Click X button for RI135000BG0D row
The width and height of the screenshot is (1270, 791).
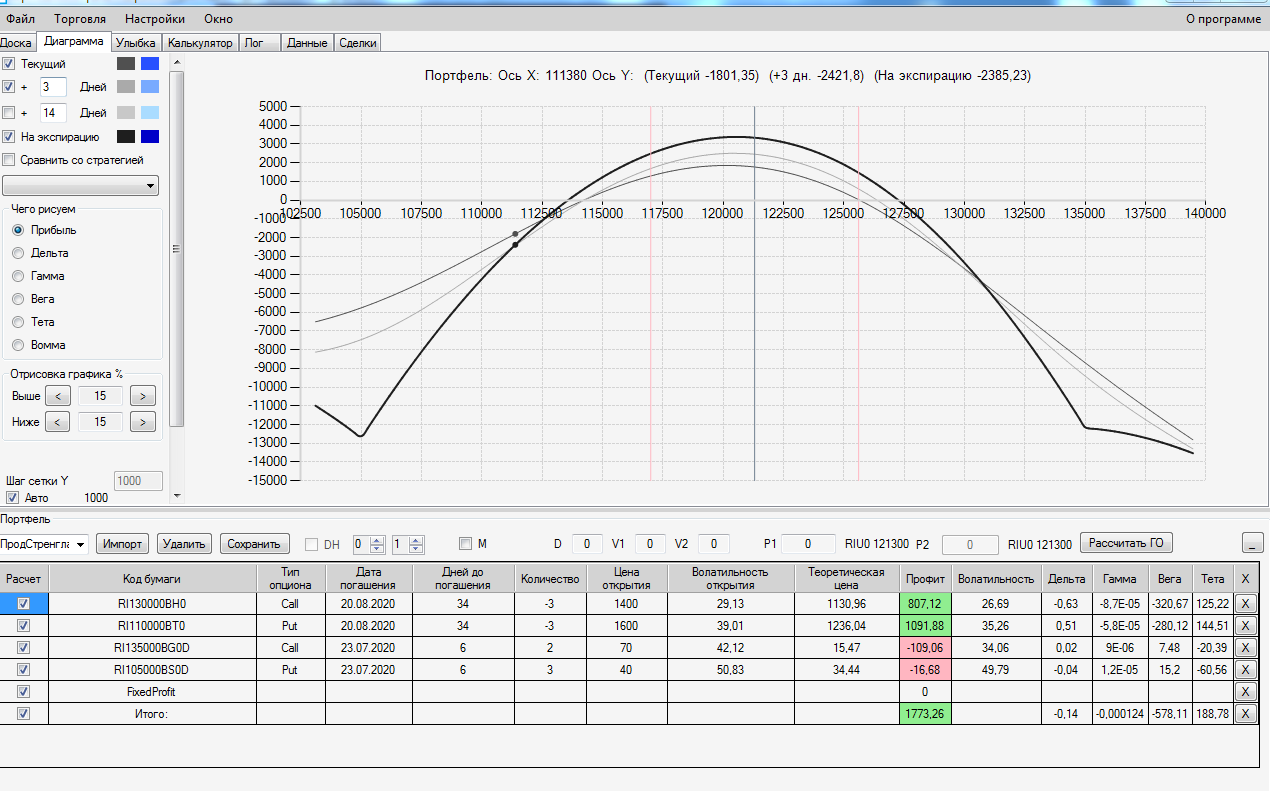click(x=1245, y=647)
